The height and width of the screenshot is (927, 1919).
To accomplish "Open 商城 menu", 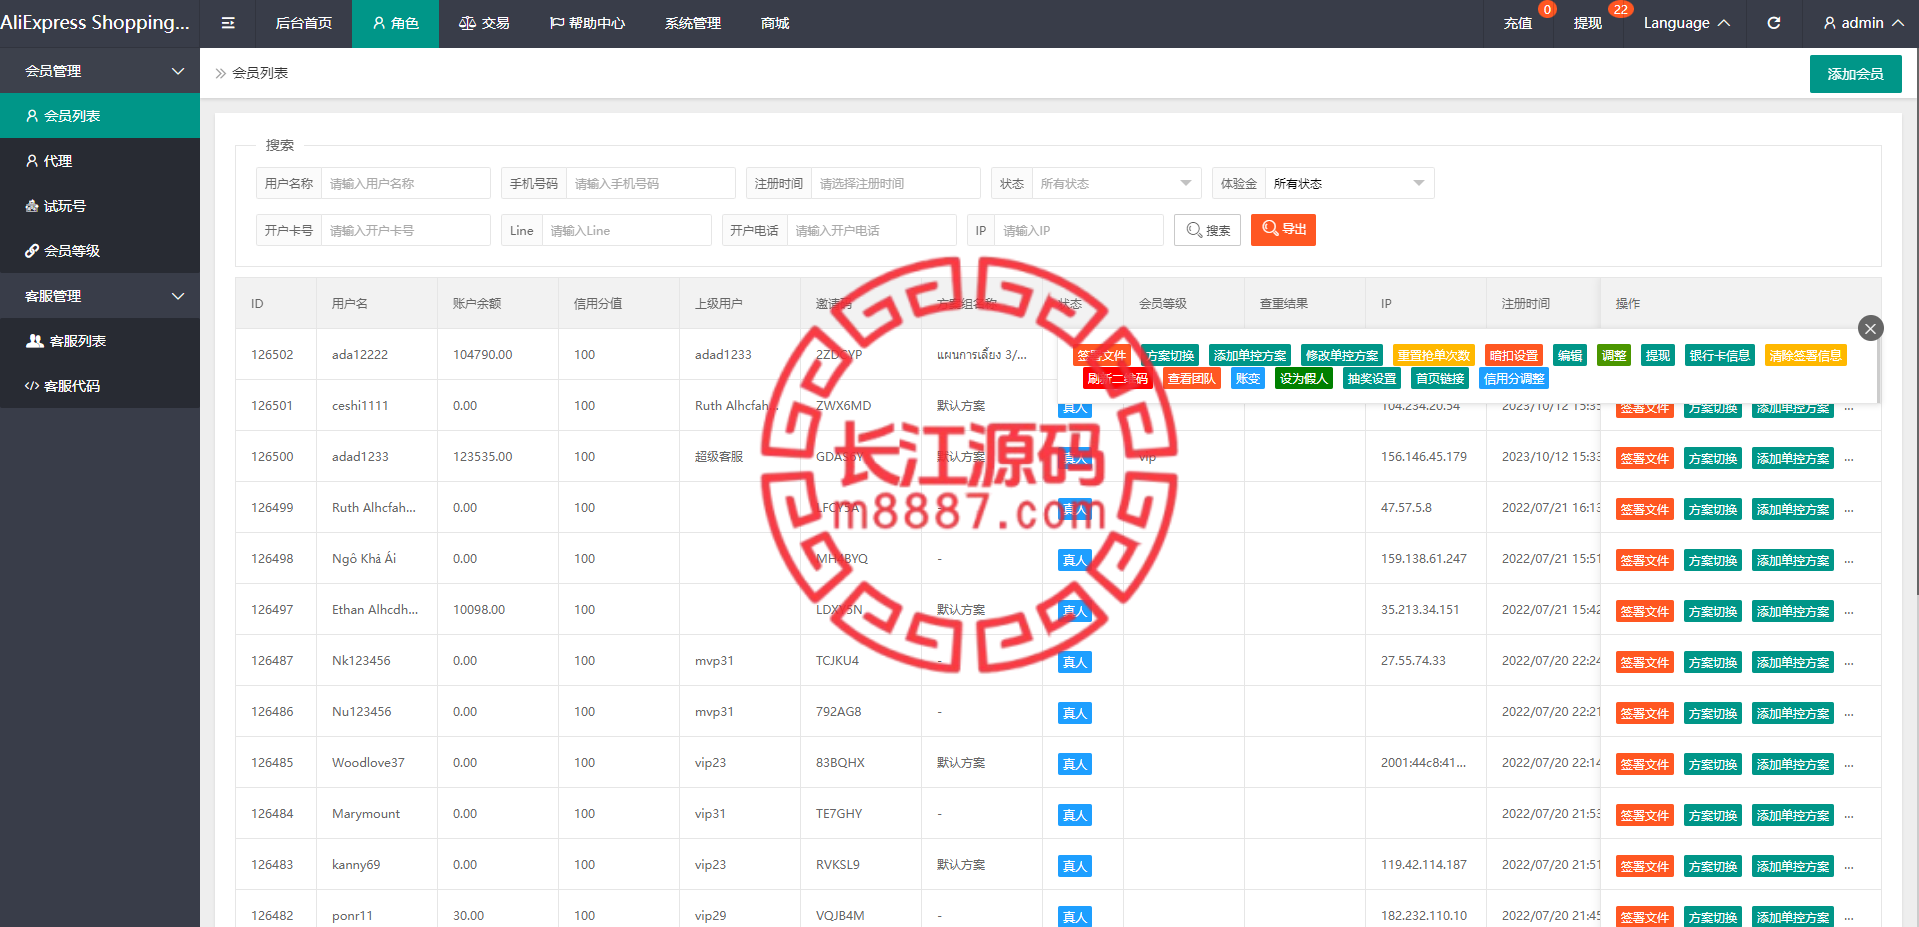I will click(775, 23).
